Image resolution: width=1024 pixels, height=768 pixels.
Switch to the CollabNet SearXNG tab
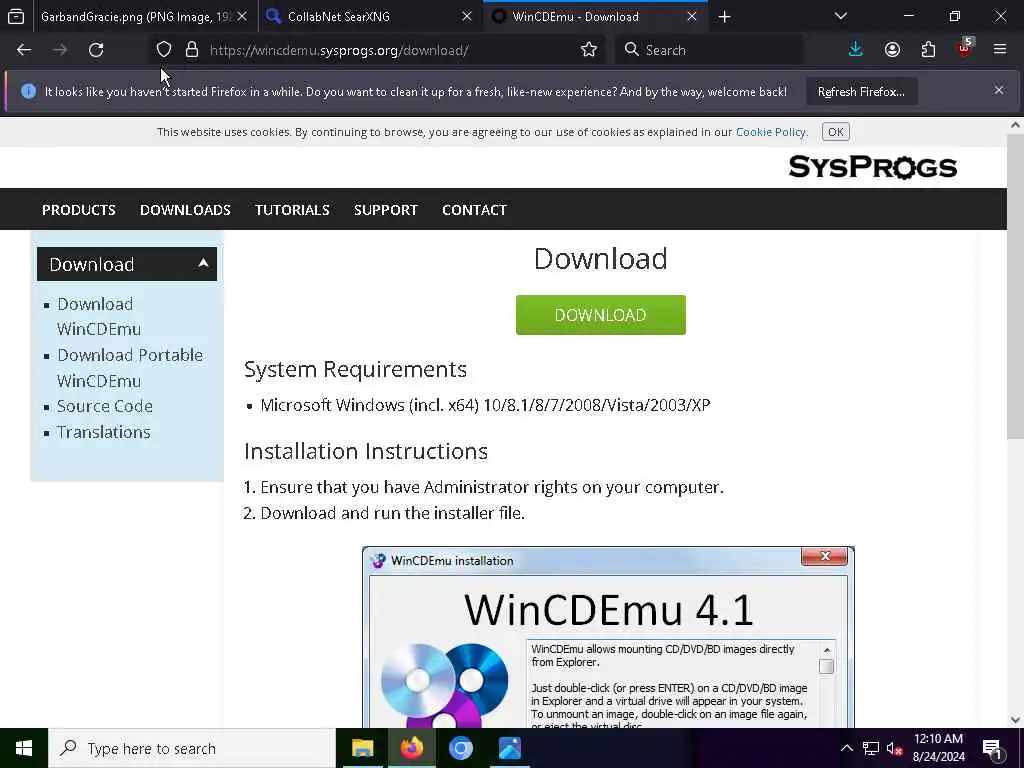(371, 17)
